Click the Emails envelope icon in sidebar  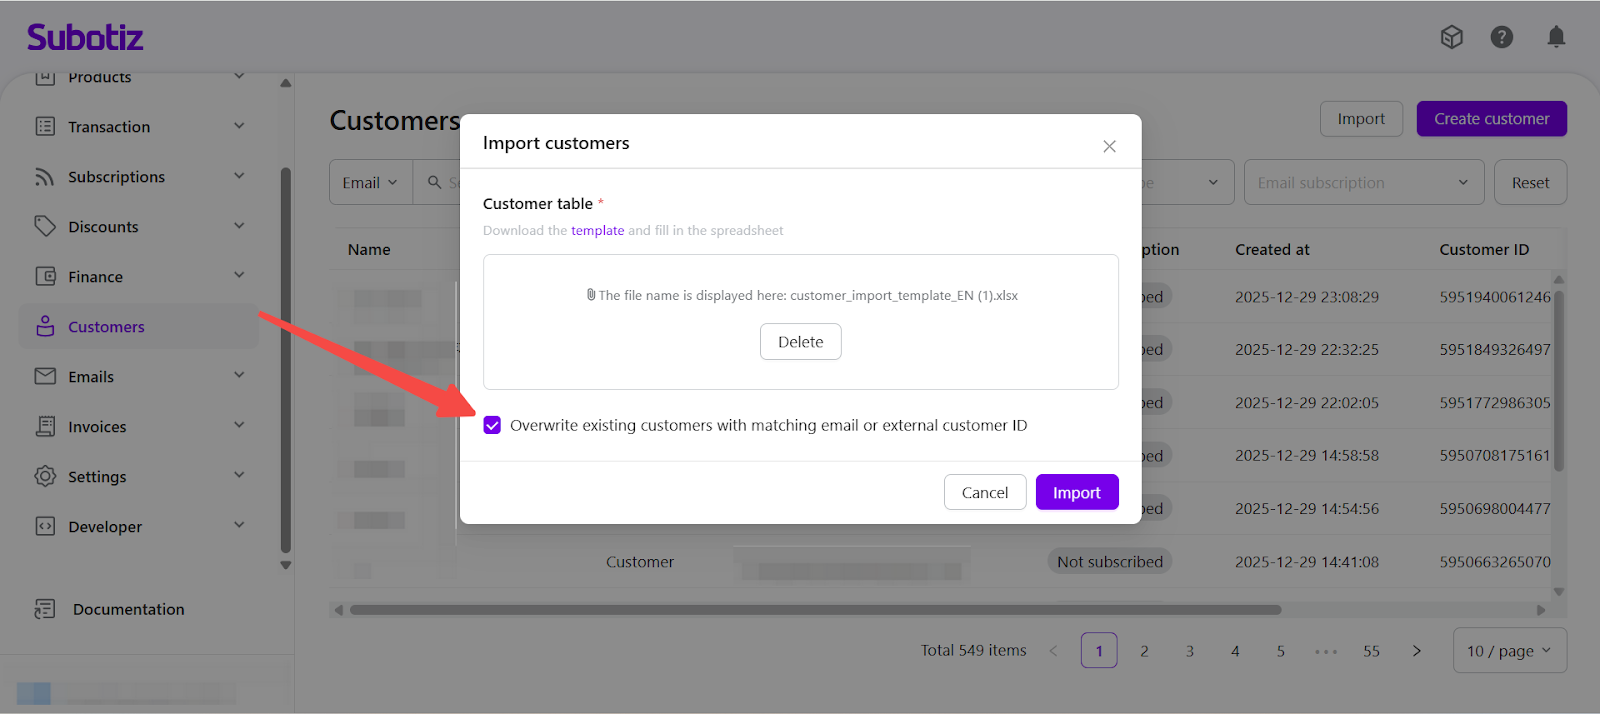[x=45, y=377]
